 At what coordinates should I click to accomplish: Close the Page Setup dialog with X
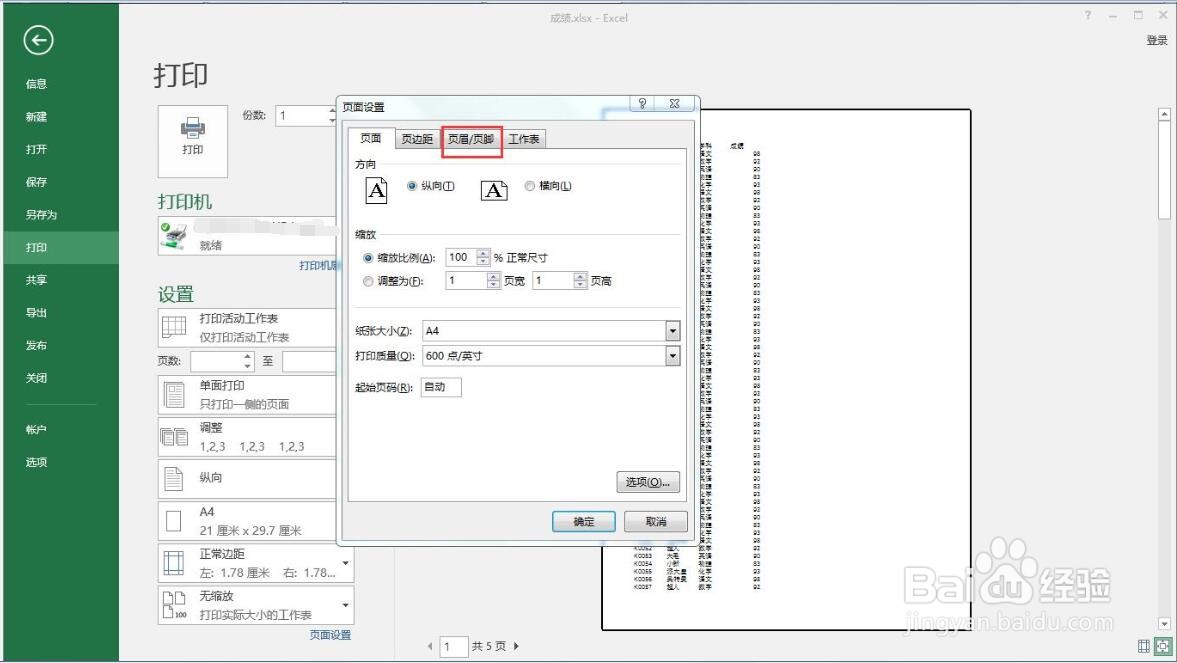pyautogui.click(x=674, y=104)
